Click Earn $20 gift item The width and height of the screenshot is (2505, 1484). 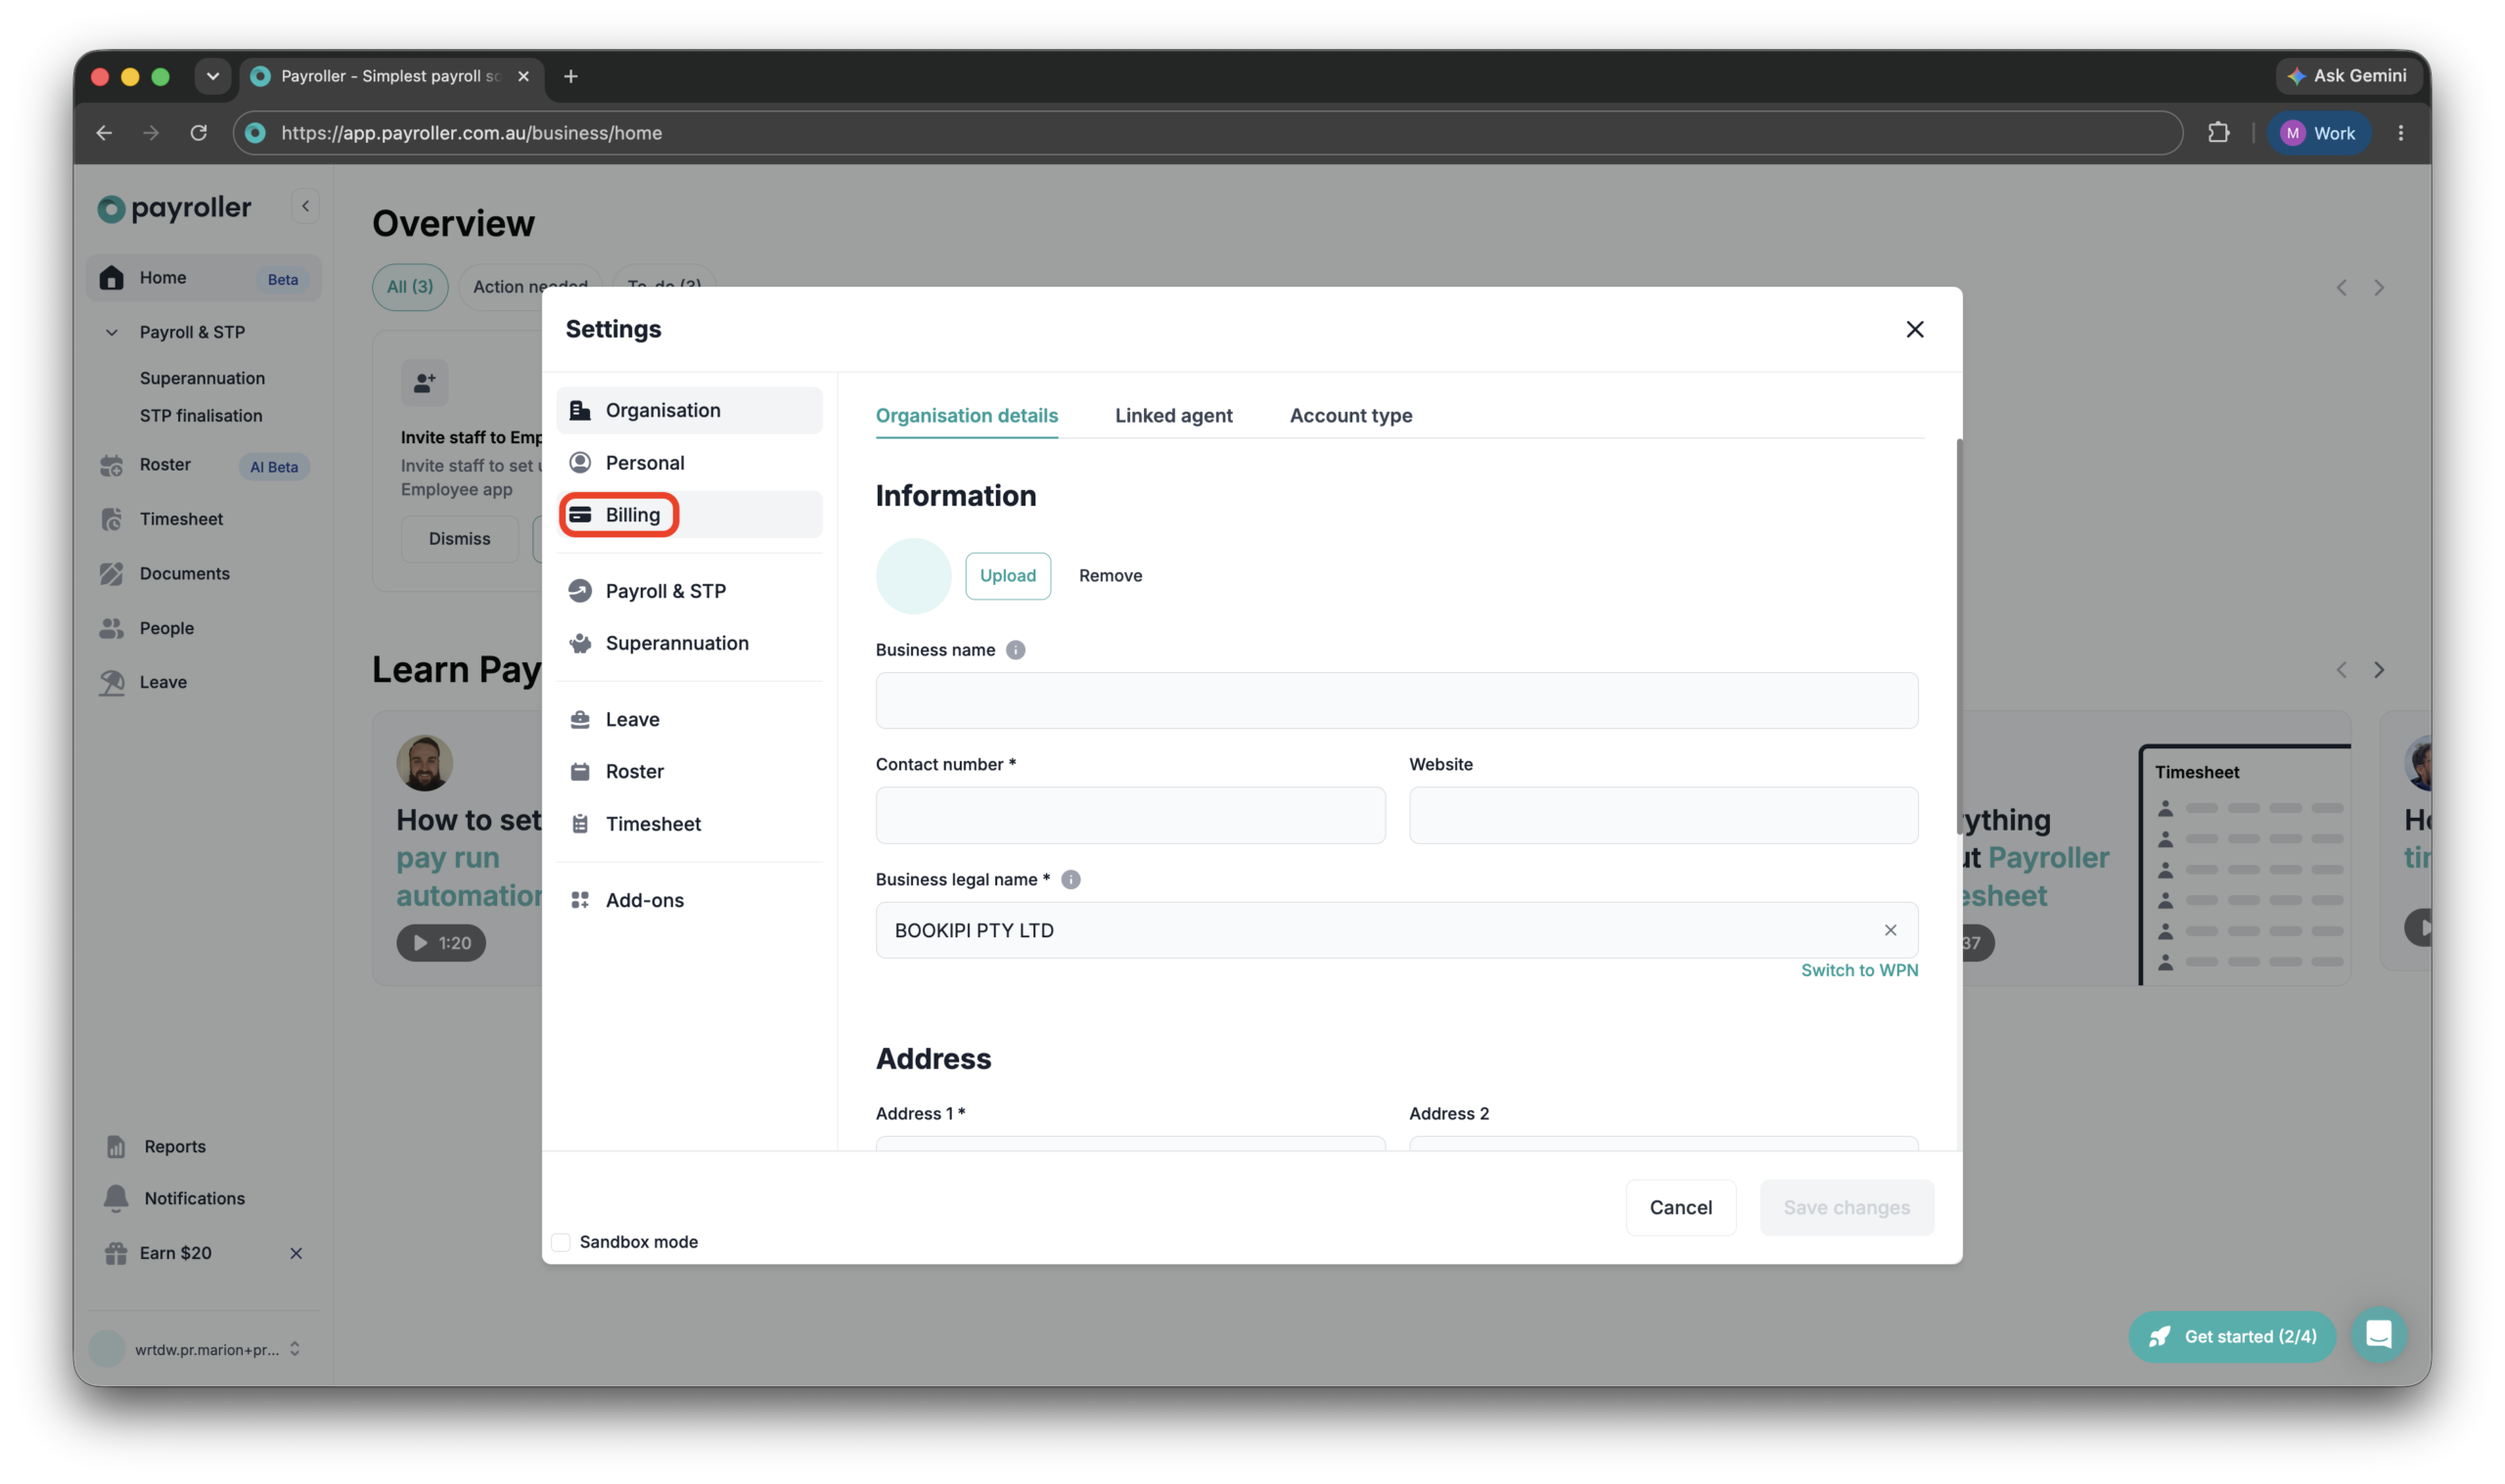tap(160, 1253)
